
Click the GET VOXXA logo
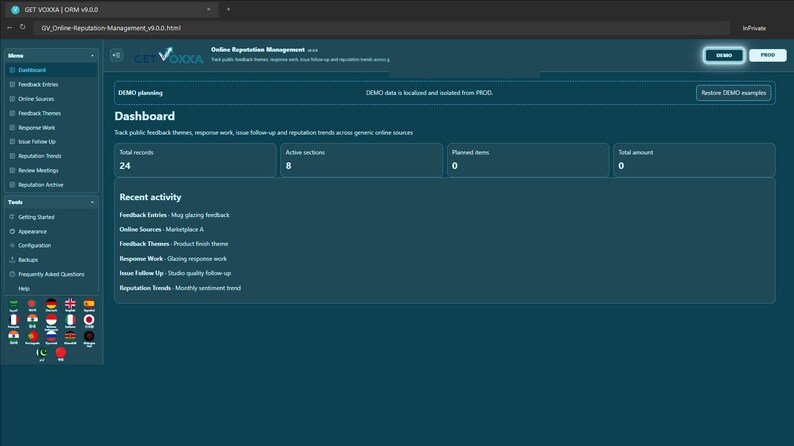point(169,56)
